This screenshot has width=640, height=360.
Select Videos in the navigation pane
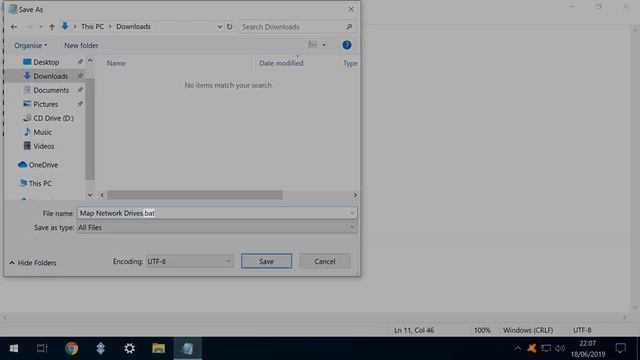tap(43, 146)
